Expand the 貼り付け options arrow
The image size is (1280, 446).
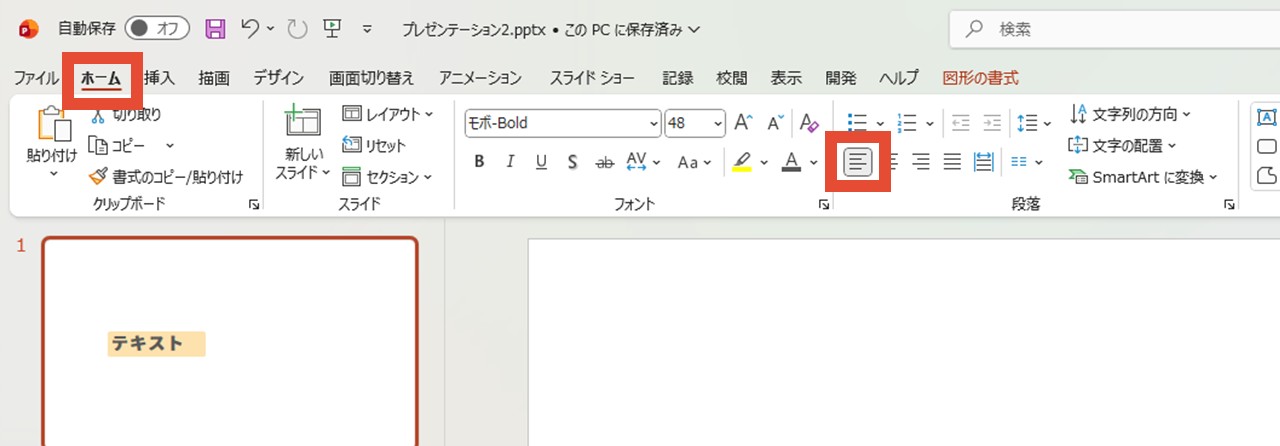point(53,174)
